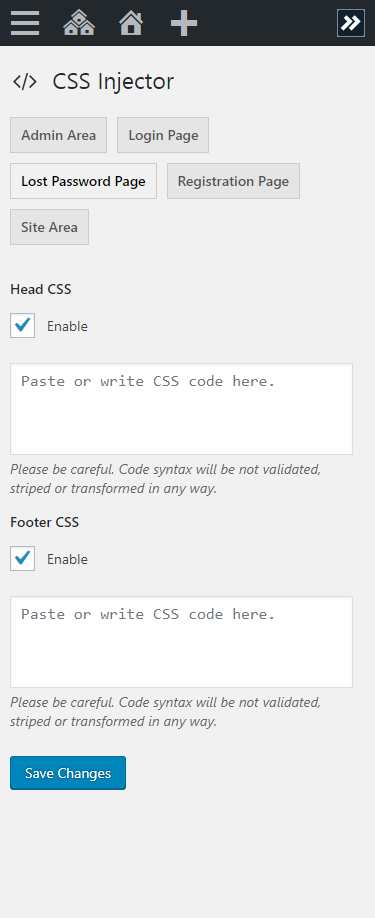This screenshot has height=918, width=375.
Task: Click the plus New content icon
Action: (184, 23)
